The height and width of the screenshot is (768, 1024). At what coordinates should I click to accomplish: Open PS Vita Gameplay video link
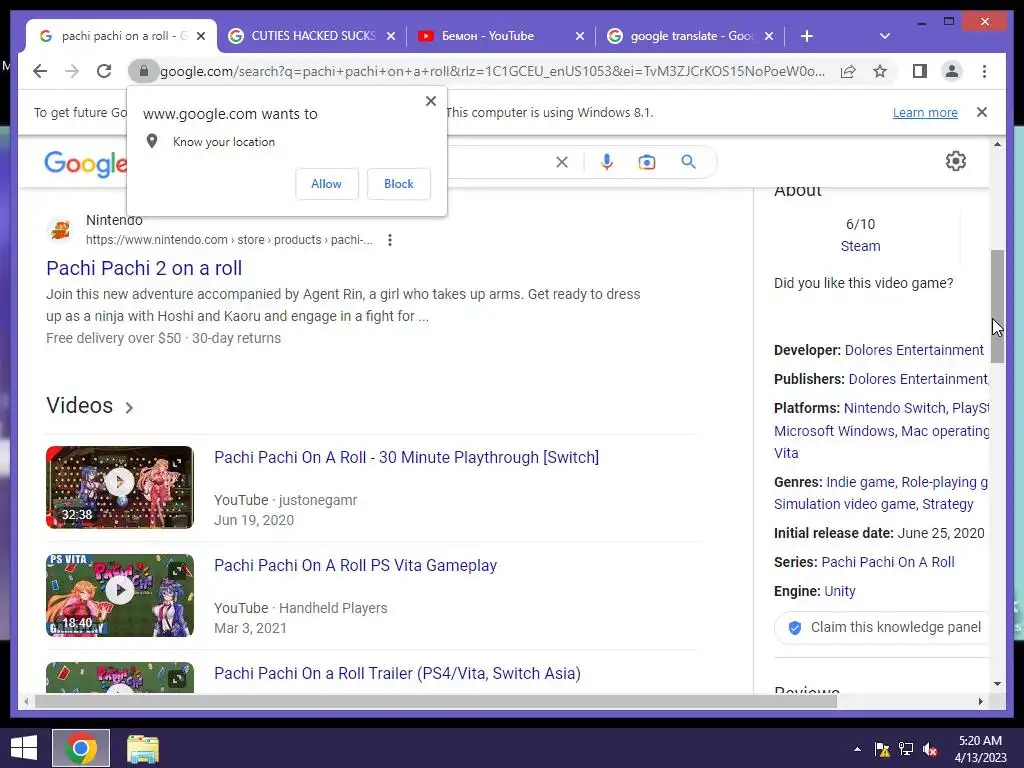coord(355,565)
